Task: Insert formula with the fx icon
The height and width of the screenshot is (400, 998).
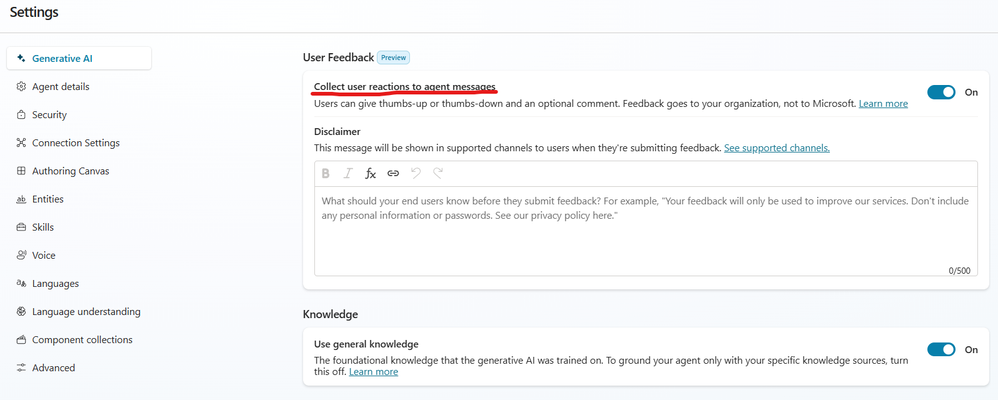Action: tap(370, 173)
